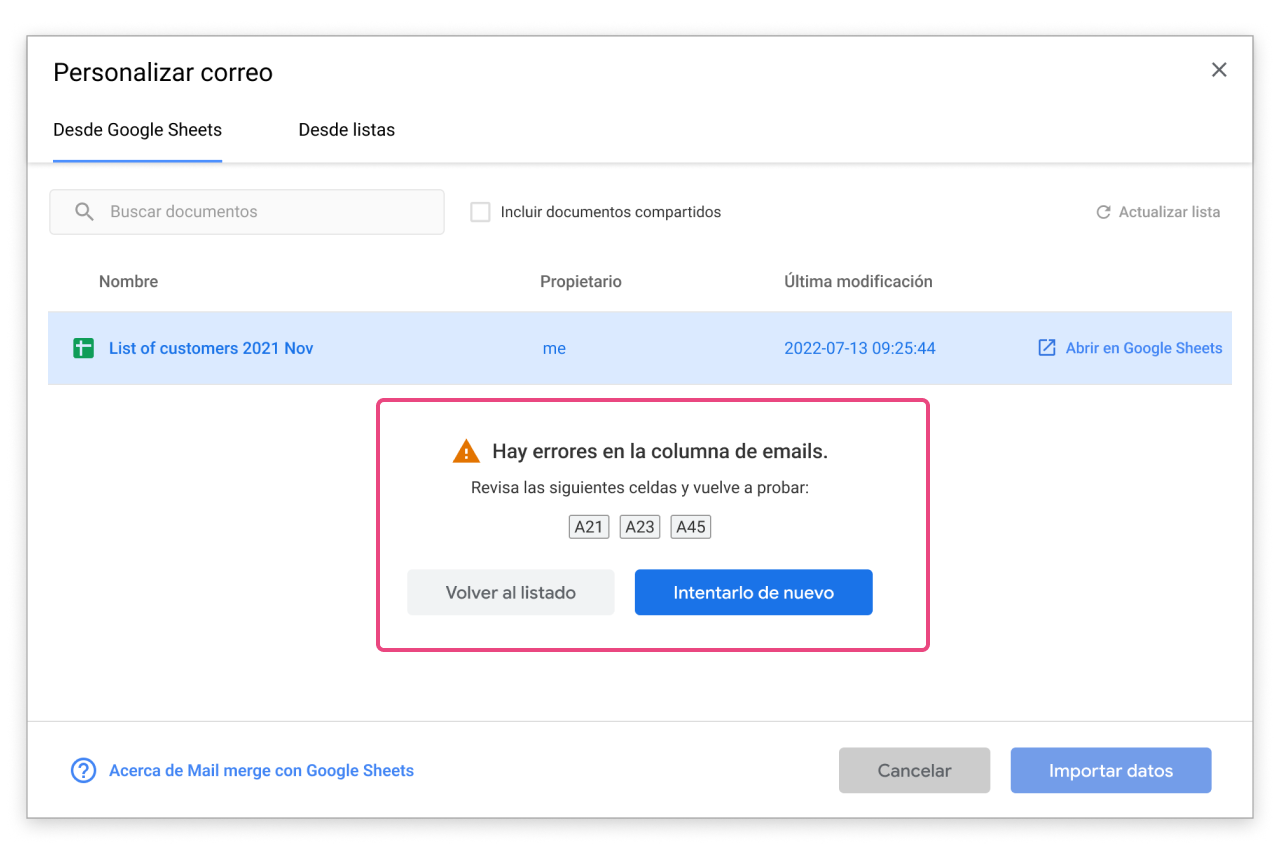Open Acerca de Mail merge con Google Sheets link

click(261, 771)
